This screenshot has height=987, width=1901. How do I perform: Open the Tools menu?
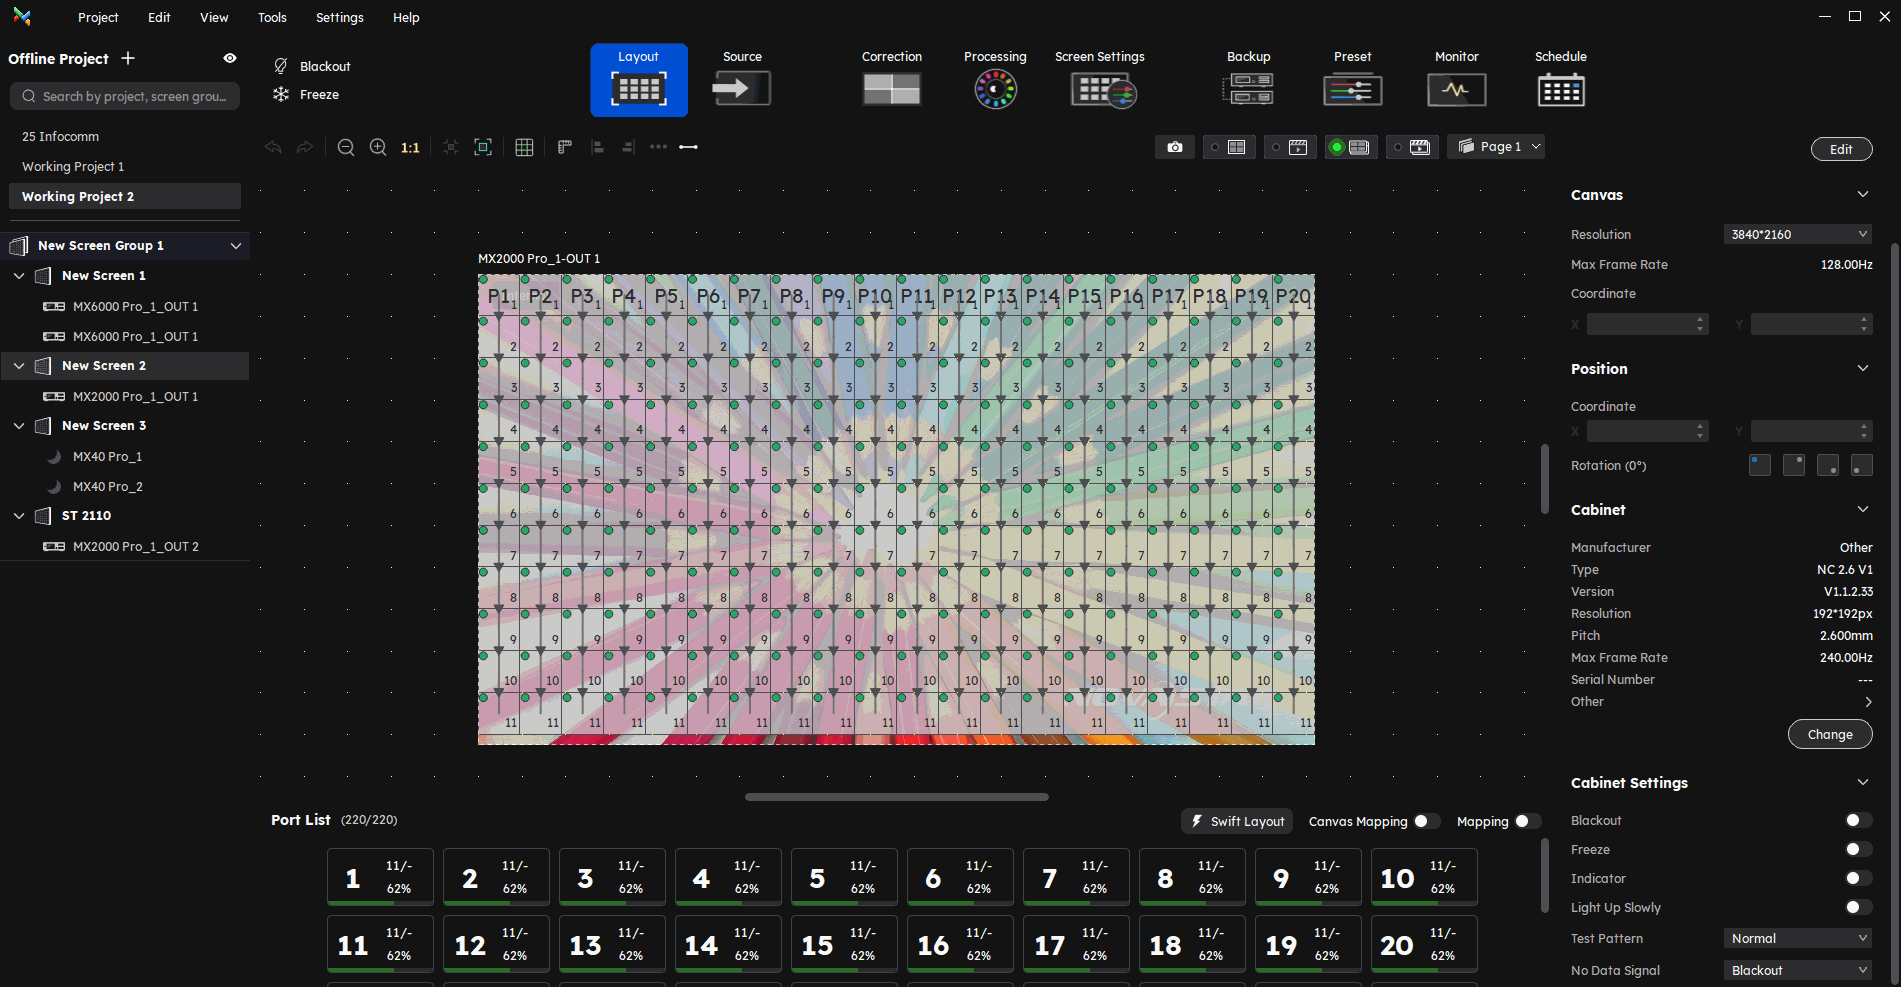(272, 17)
